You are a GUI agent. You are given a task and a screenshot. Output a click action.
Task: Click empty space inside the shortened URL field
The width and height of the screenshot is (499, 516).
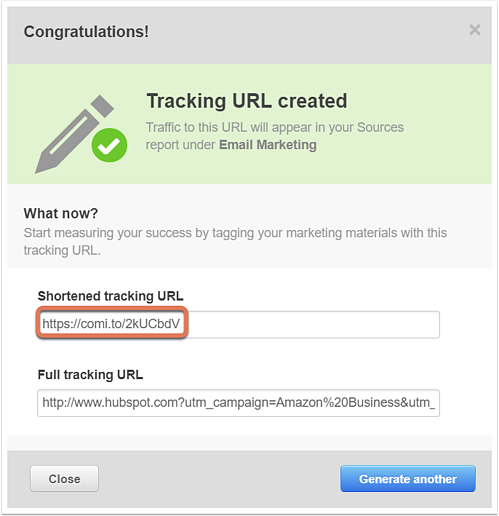coord(313,324)
